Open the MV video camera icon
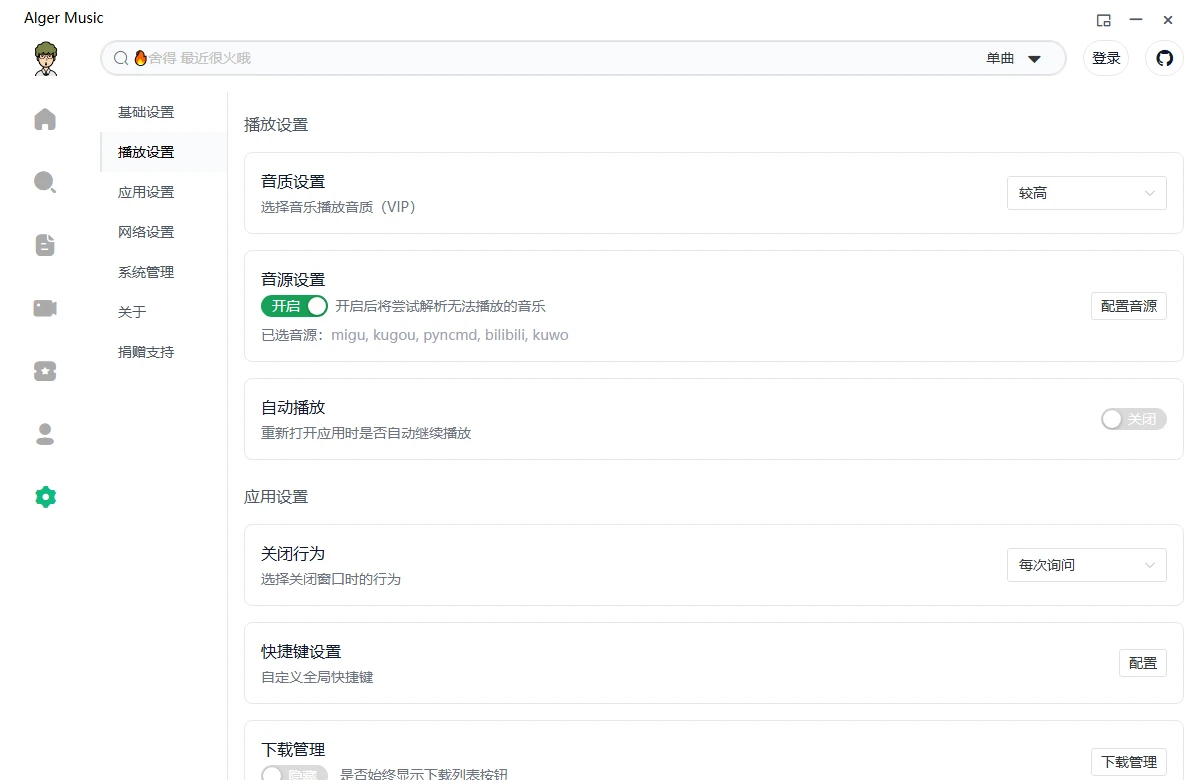The height and width of the screenshot is (780, 1200). 45,308
